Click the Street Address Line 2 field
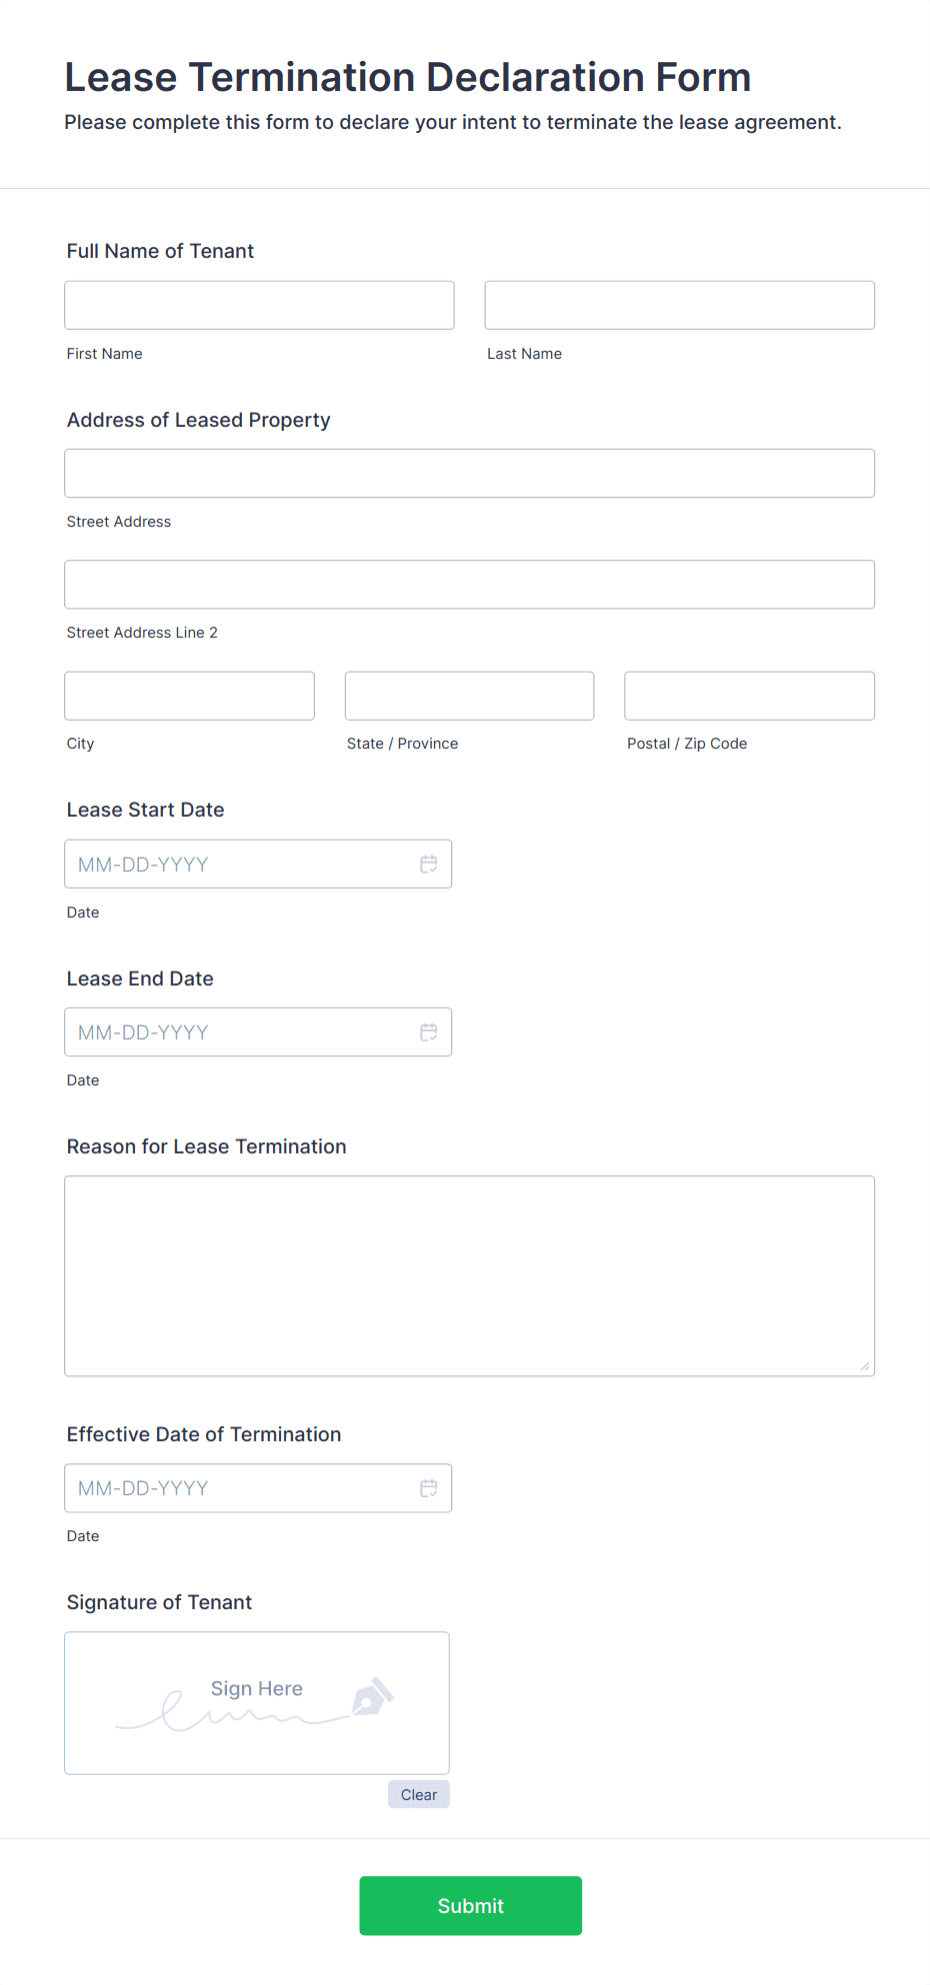The height and width of the screenshot is (1985, 930). (x=469, y=584)
